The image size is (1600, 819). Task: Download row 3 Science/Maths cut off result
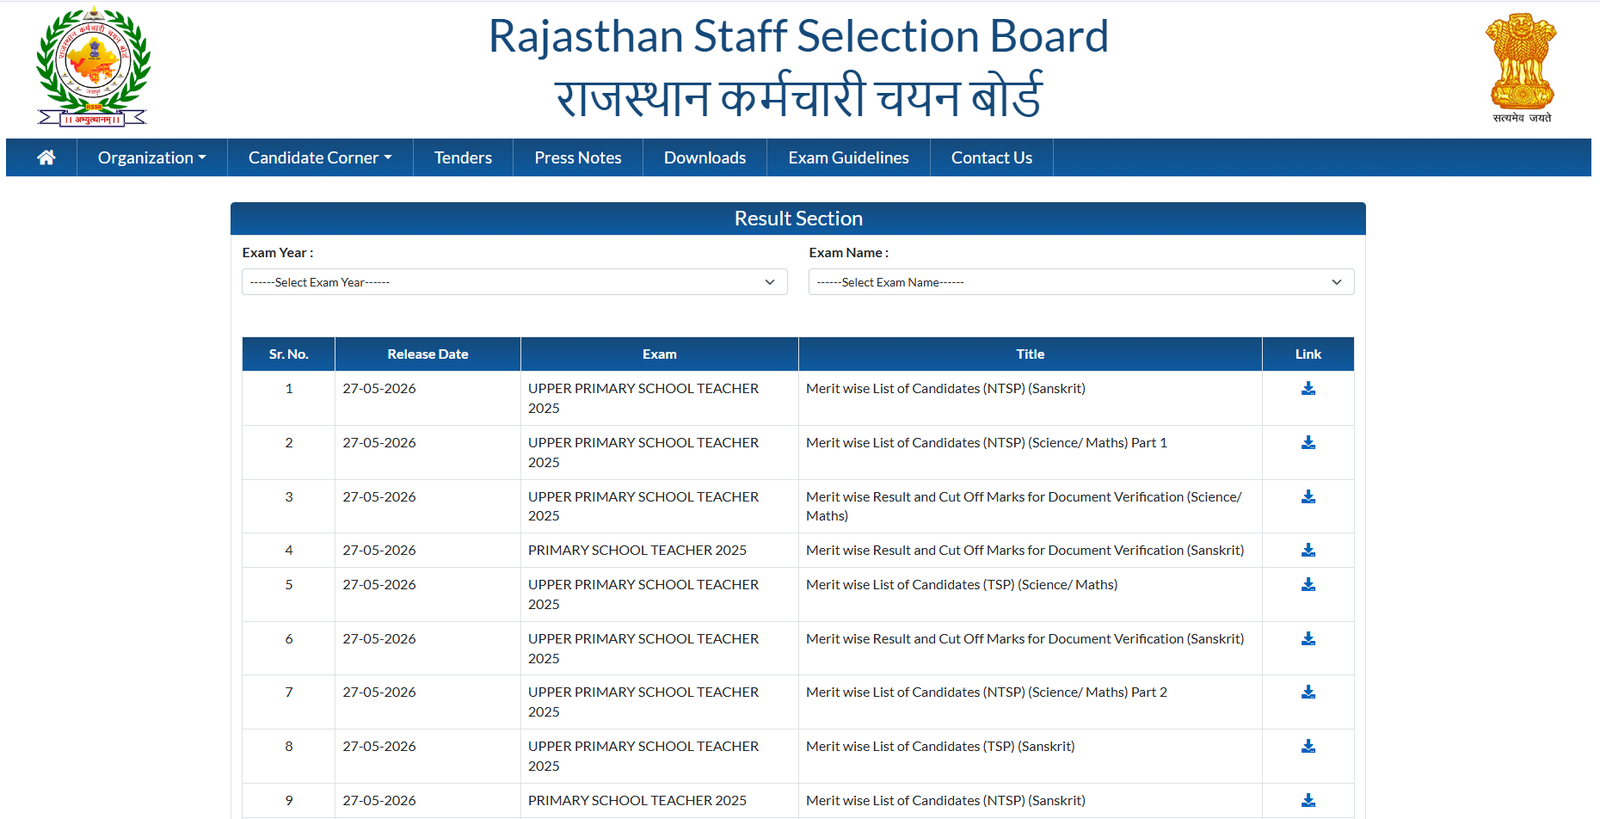1308,497
